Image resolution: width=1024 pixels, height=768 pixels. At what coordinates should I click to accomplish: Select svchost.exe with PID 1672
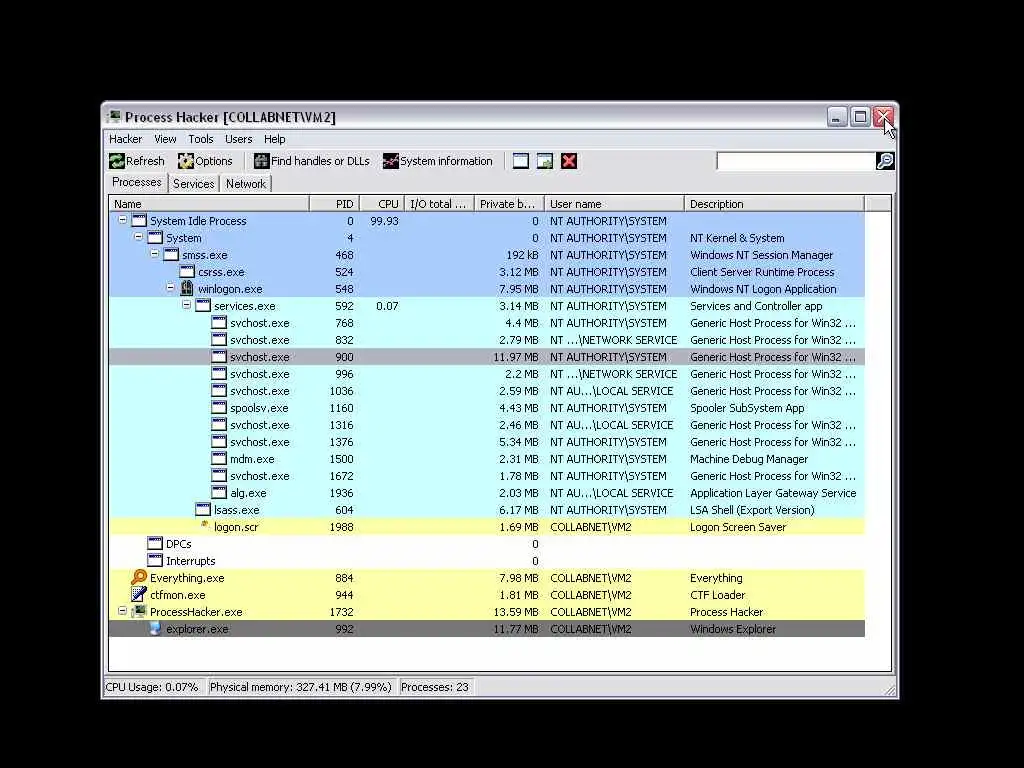pyautogui.click(x=487, y=475)
